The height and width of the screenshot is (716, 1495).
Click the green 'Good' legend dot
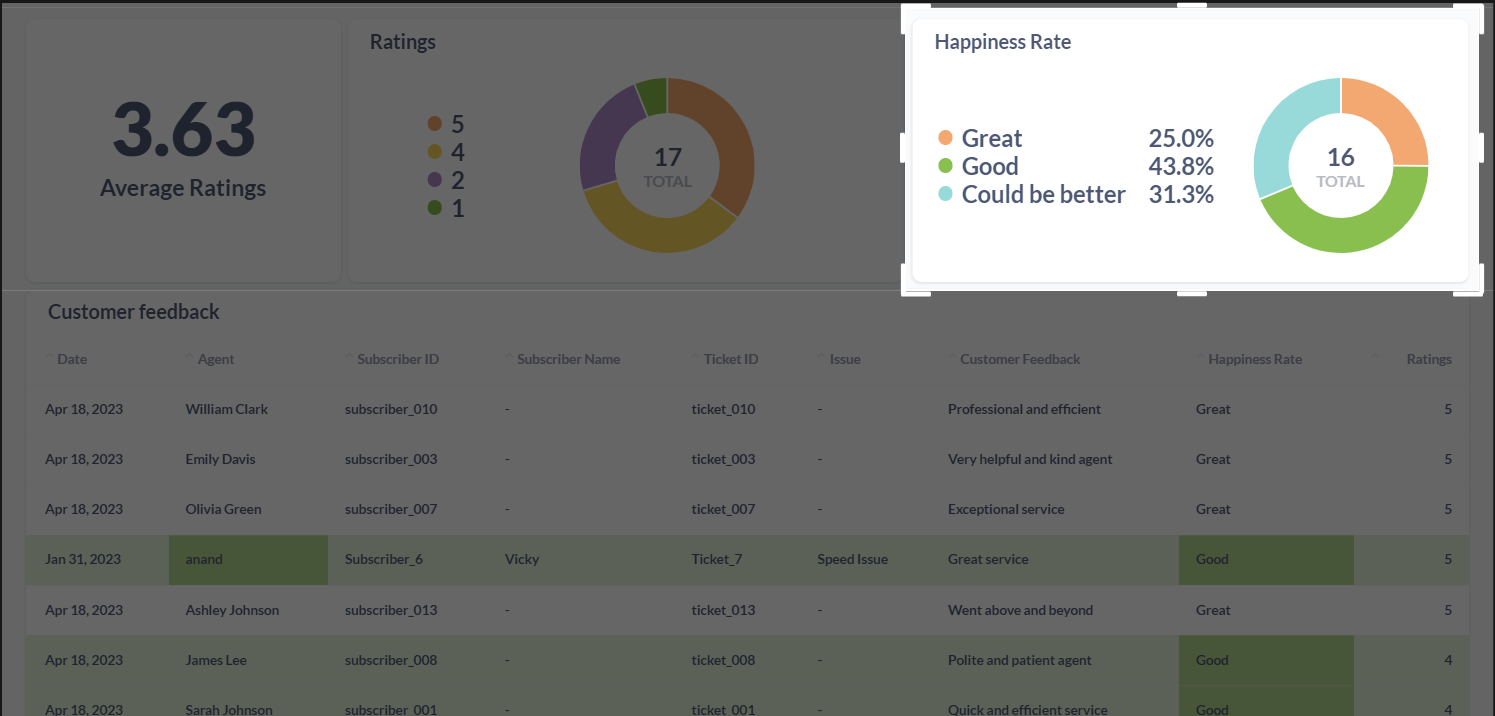pyautogui.click(x=945, y=165)
